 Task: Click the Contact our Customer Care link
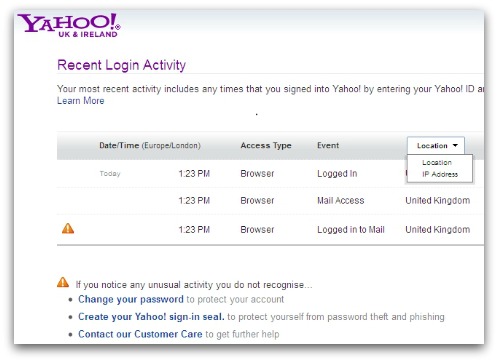coord(140,334)
